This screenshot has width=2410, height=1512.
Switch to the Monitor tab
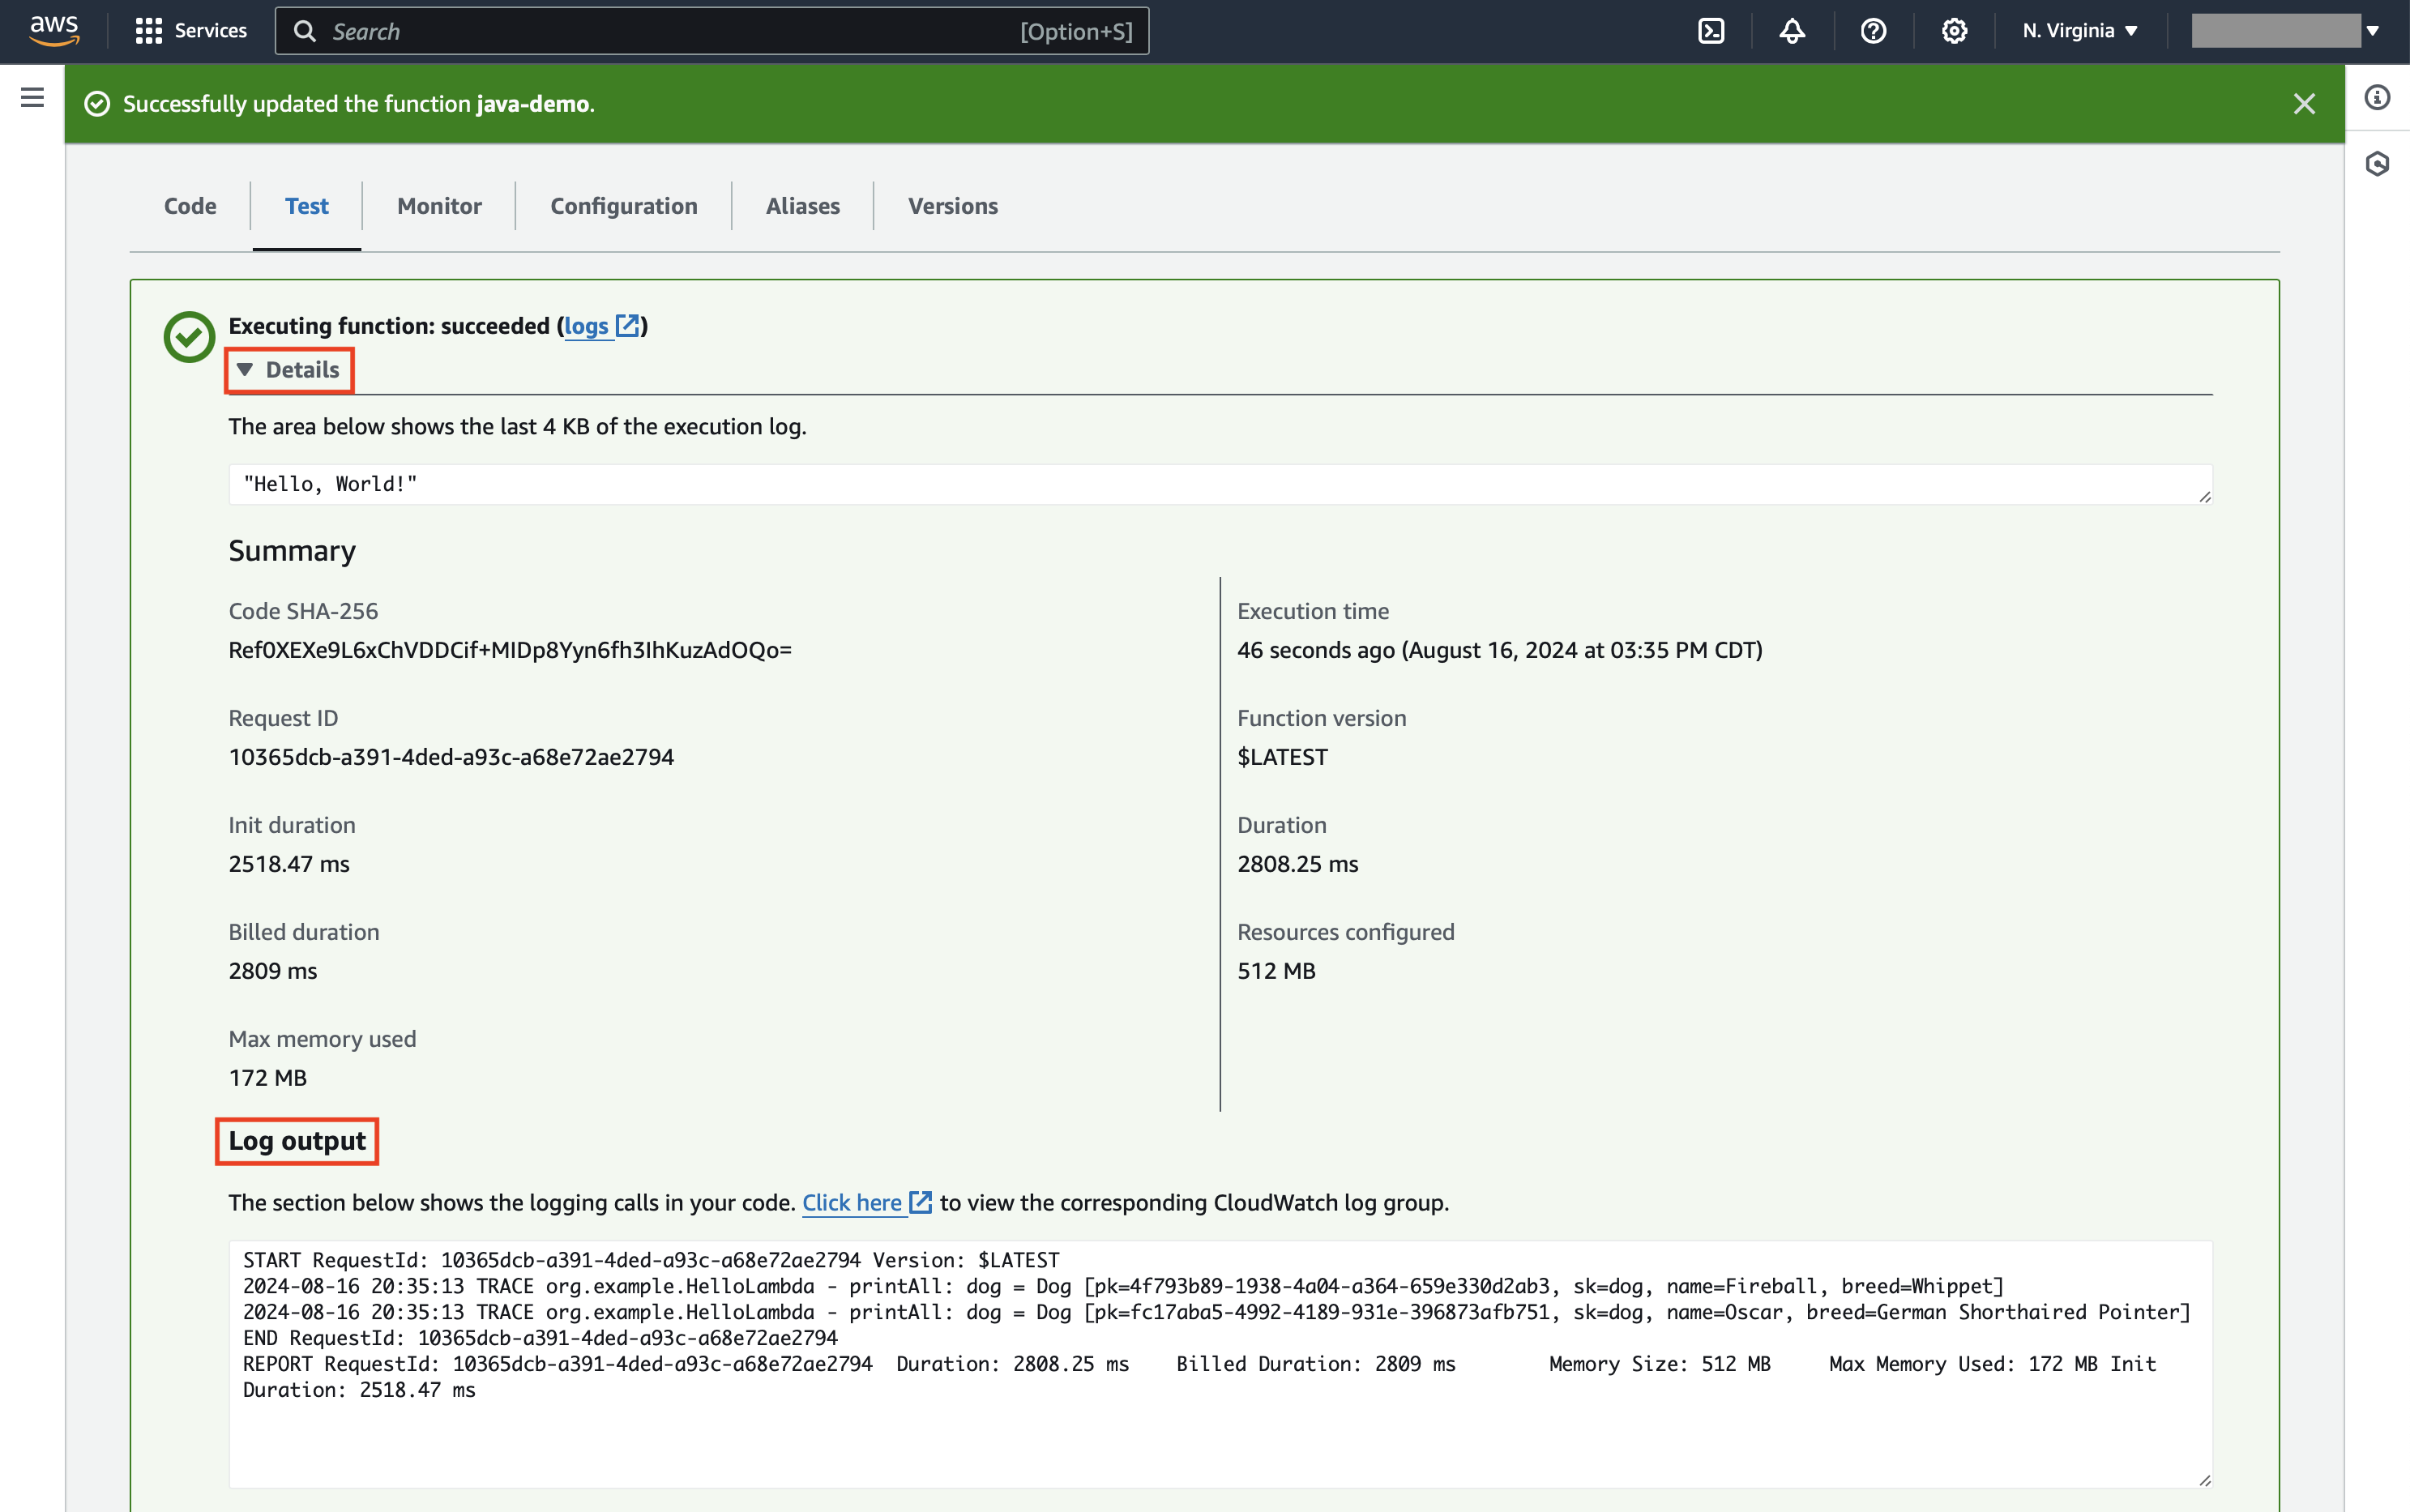click(438, 206)
